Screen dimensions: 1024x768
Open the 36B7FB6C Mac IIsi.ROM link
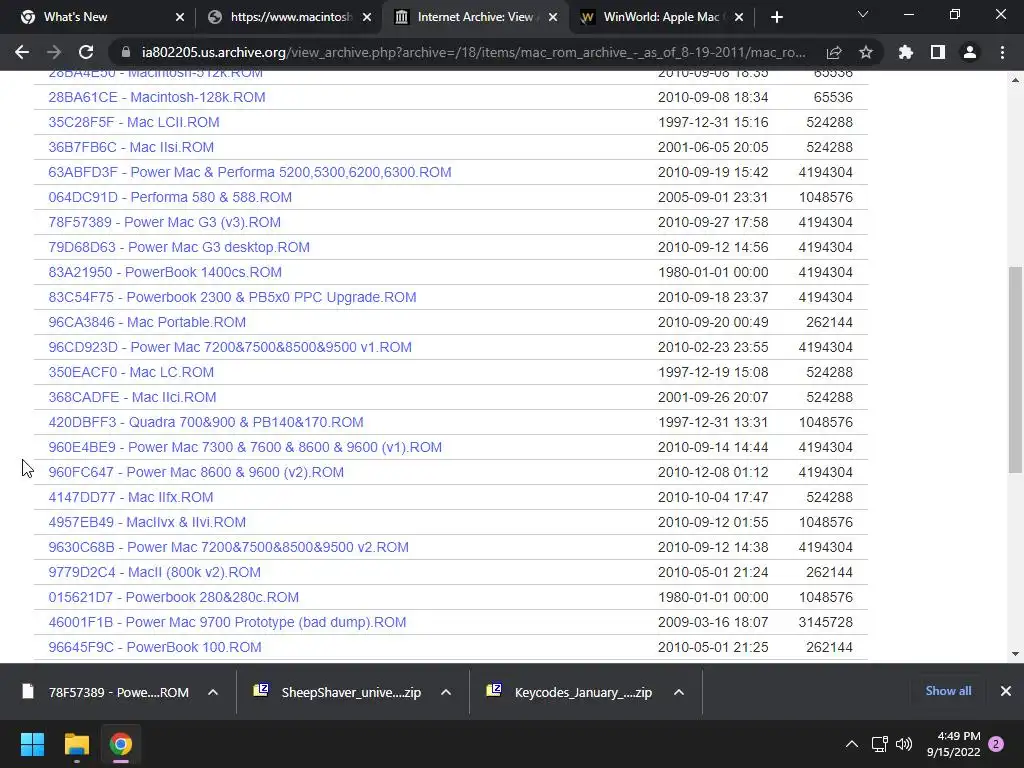tap(131, 147)
